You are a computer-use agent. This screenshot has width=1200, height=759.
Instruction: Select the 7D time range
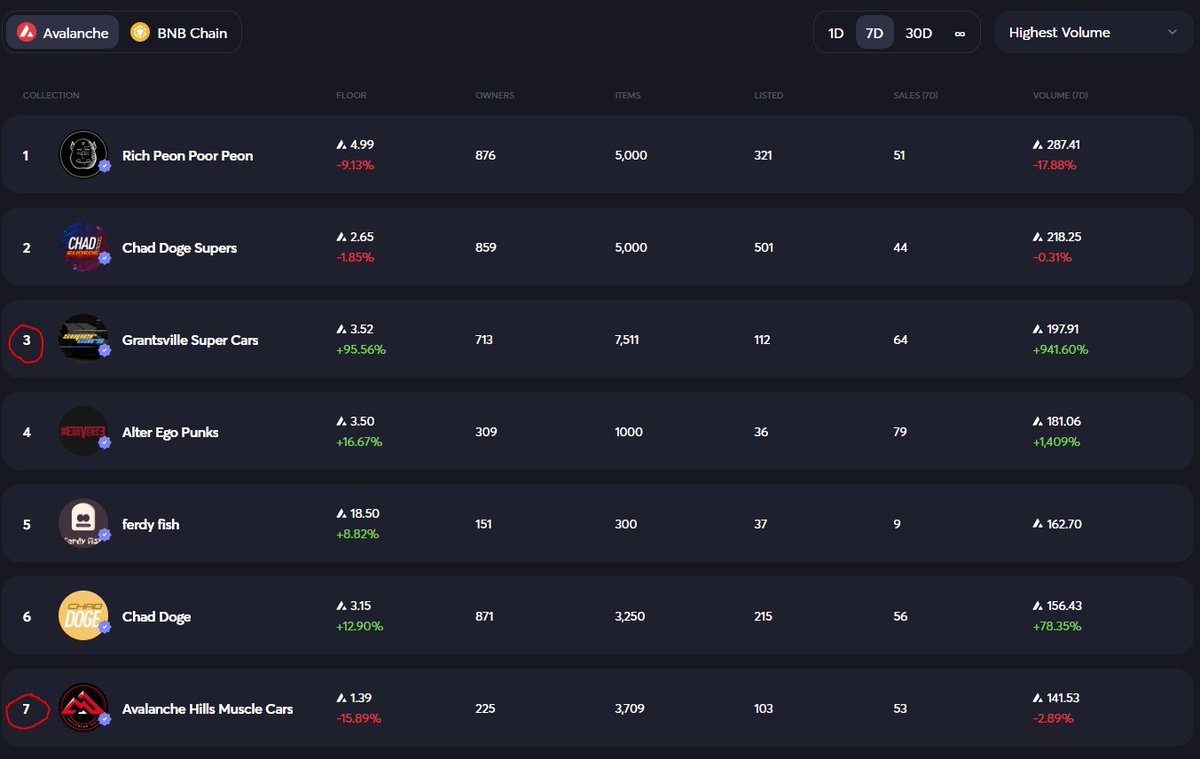point(875,33)
